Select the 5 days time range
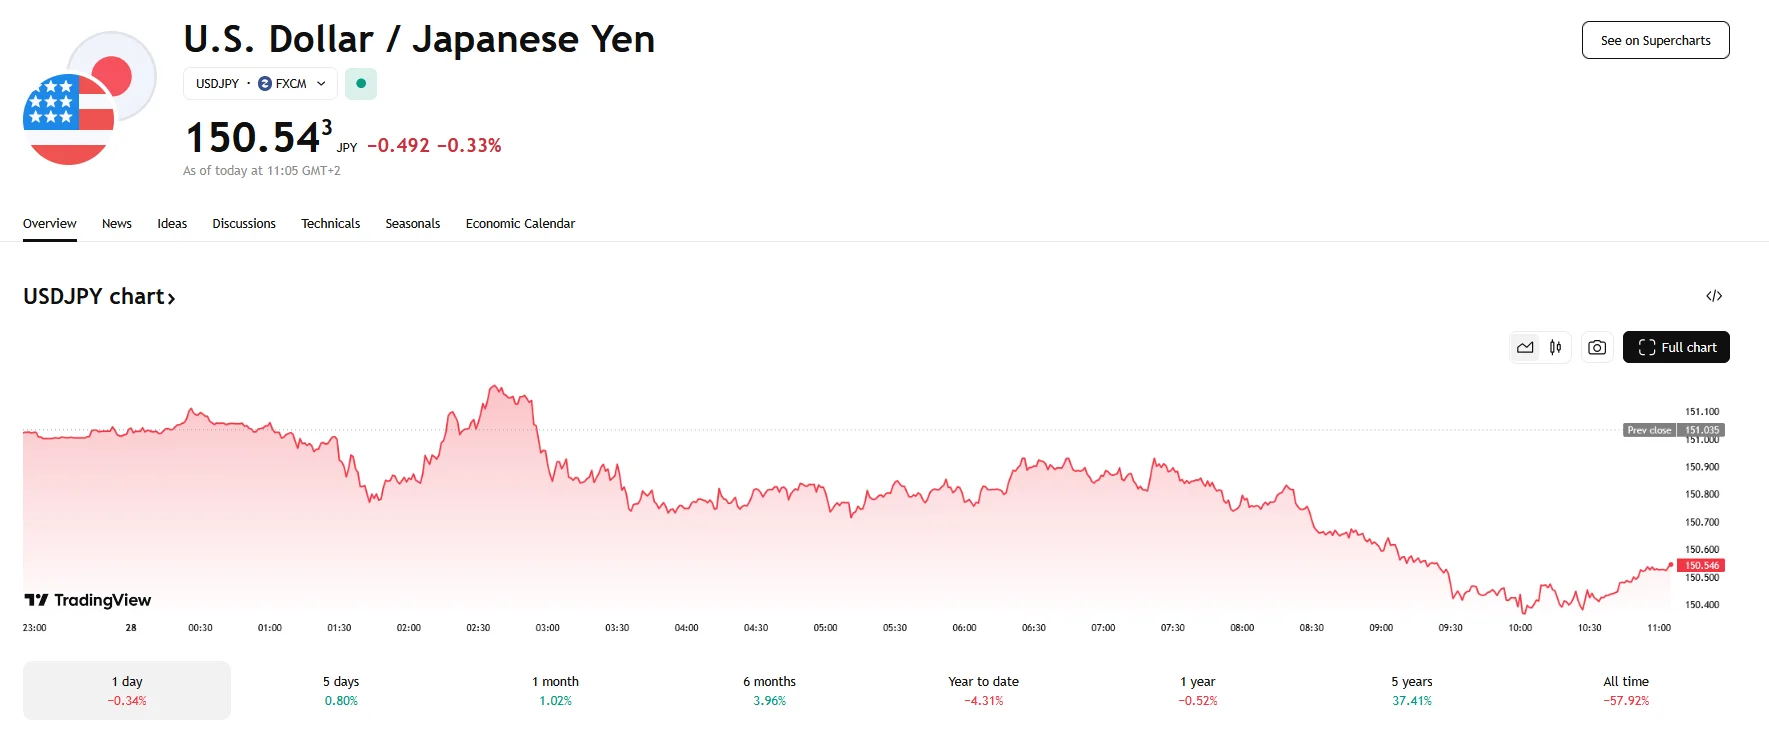Screen dimensions: 1769x745 point(341,690)
